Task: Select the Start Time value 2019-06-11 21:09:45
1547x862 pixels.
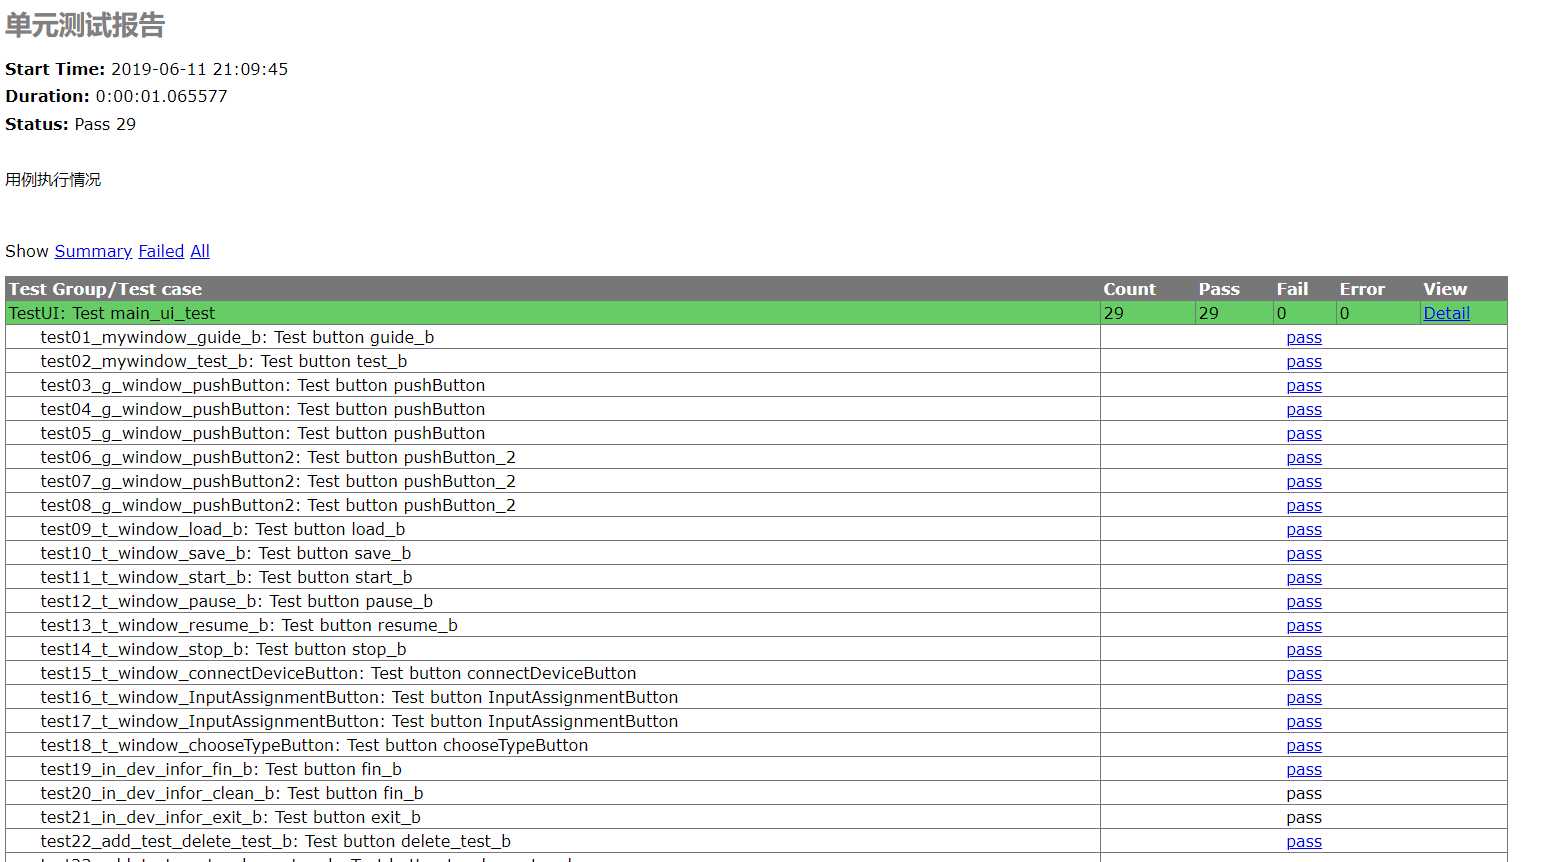Action: click(199, 69)
